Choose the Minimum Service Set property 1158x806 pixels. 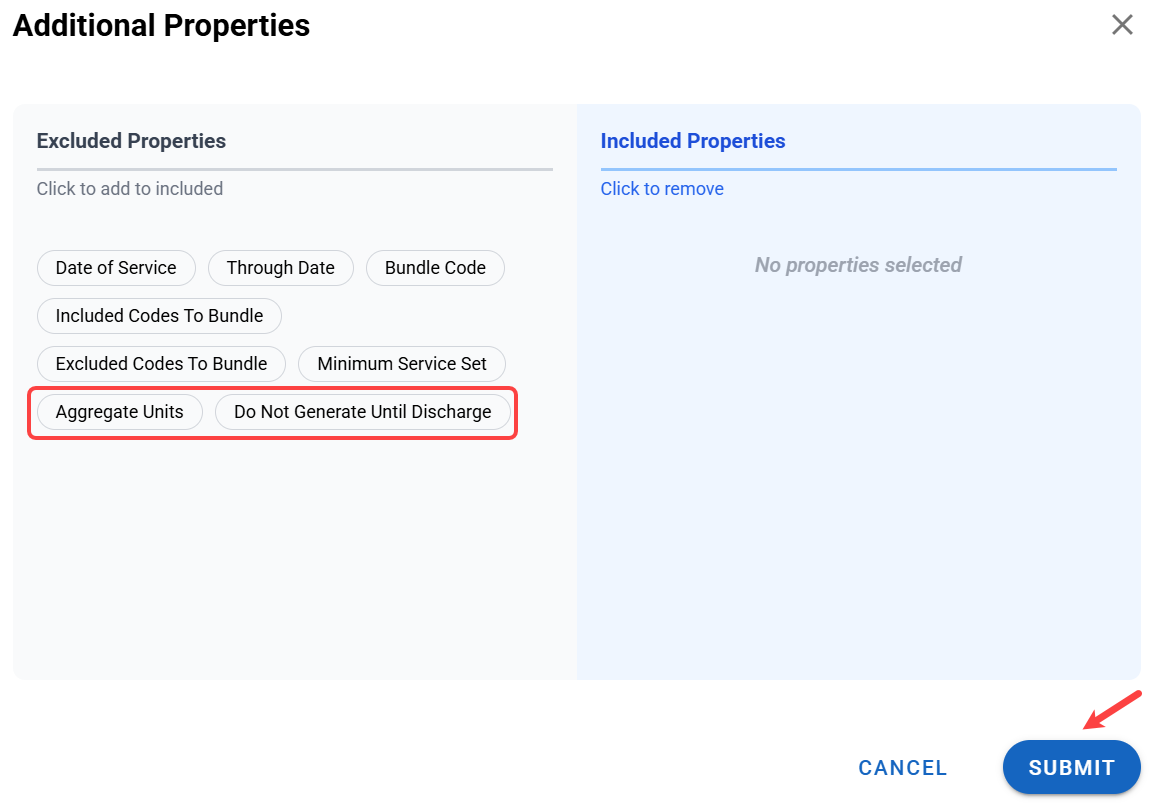point(402,364)
